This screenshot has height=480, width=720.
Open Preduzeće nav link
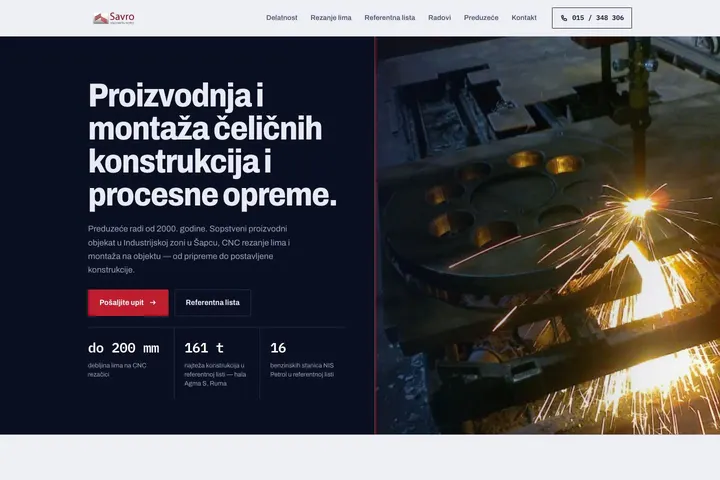click(x=481, y=18)
